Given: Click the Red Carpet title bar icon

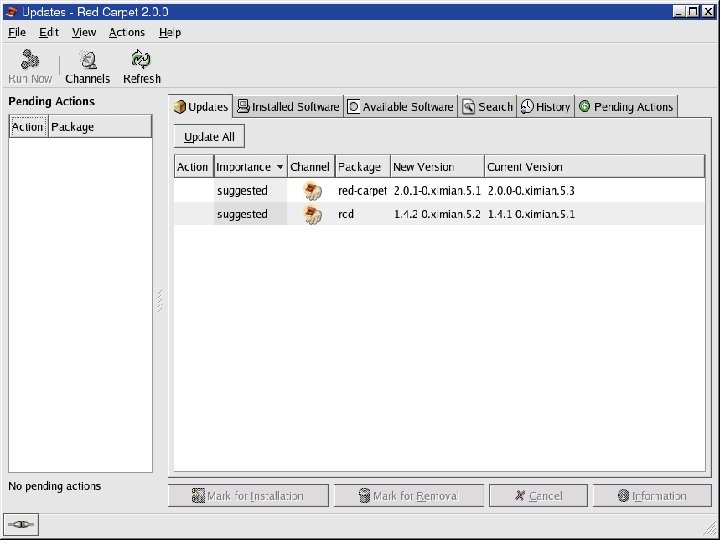Looking at the screenshot, I should tap(12, 12).
